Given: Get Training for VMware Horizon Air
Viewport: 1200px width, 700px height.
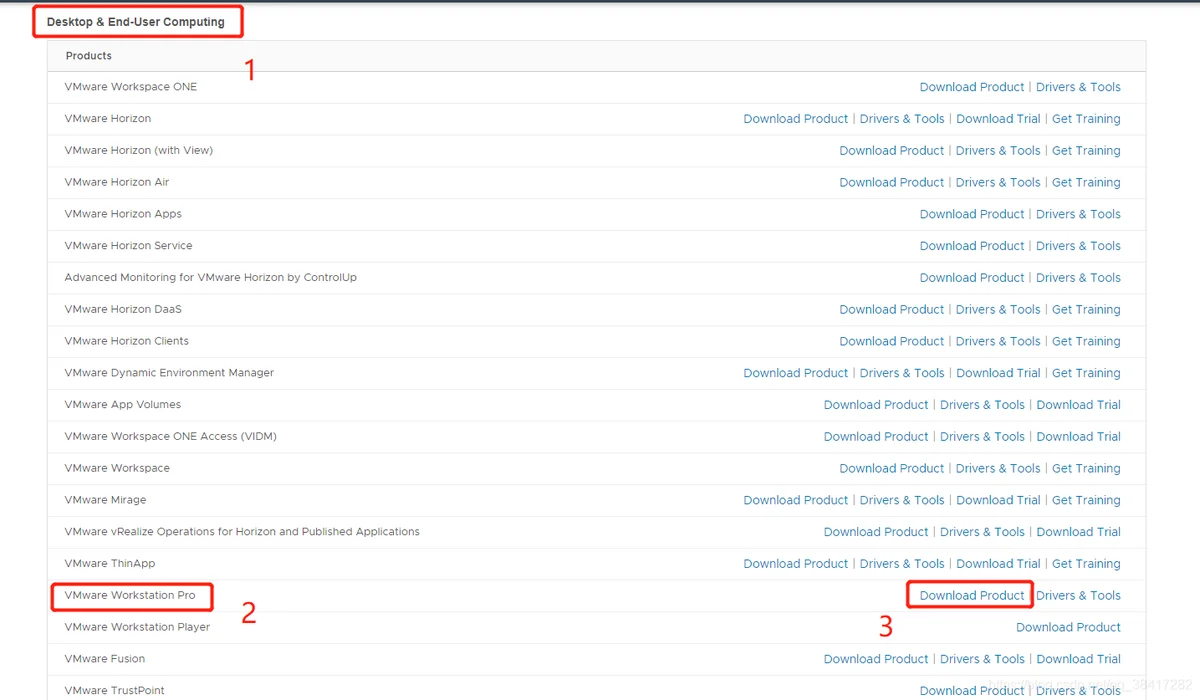Looking at the screenshot, I should (1086, 182).
